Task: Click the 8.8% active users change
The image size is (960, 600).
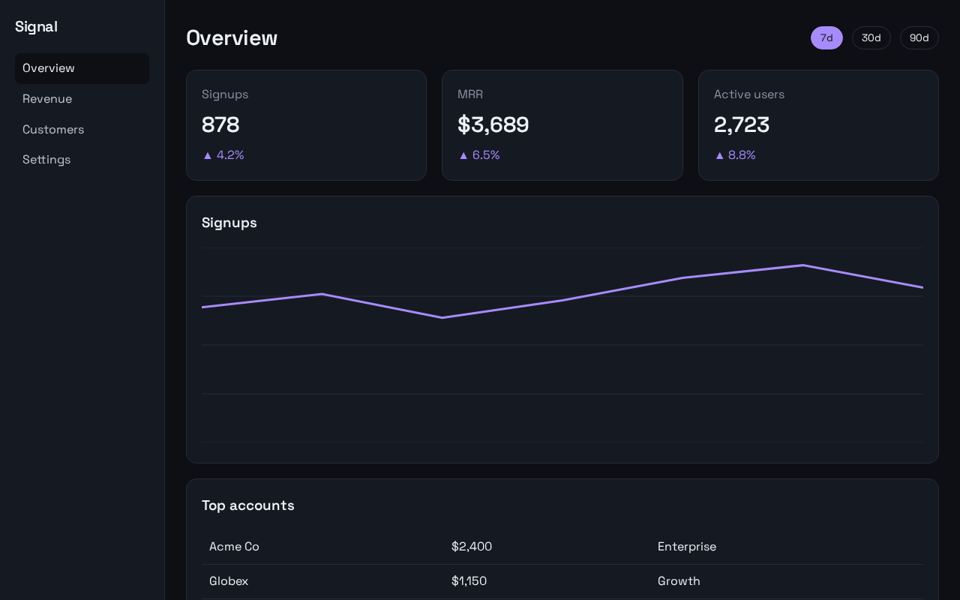Action: 735,155
